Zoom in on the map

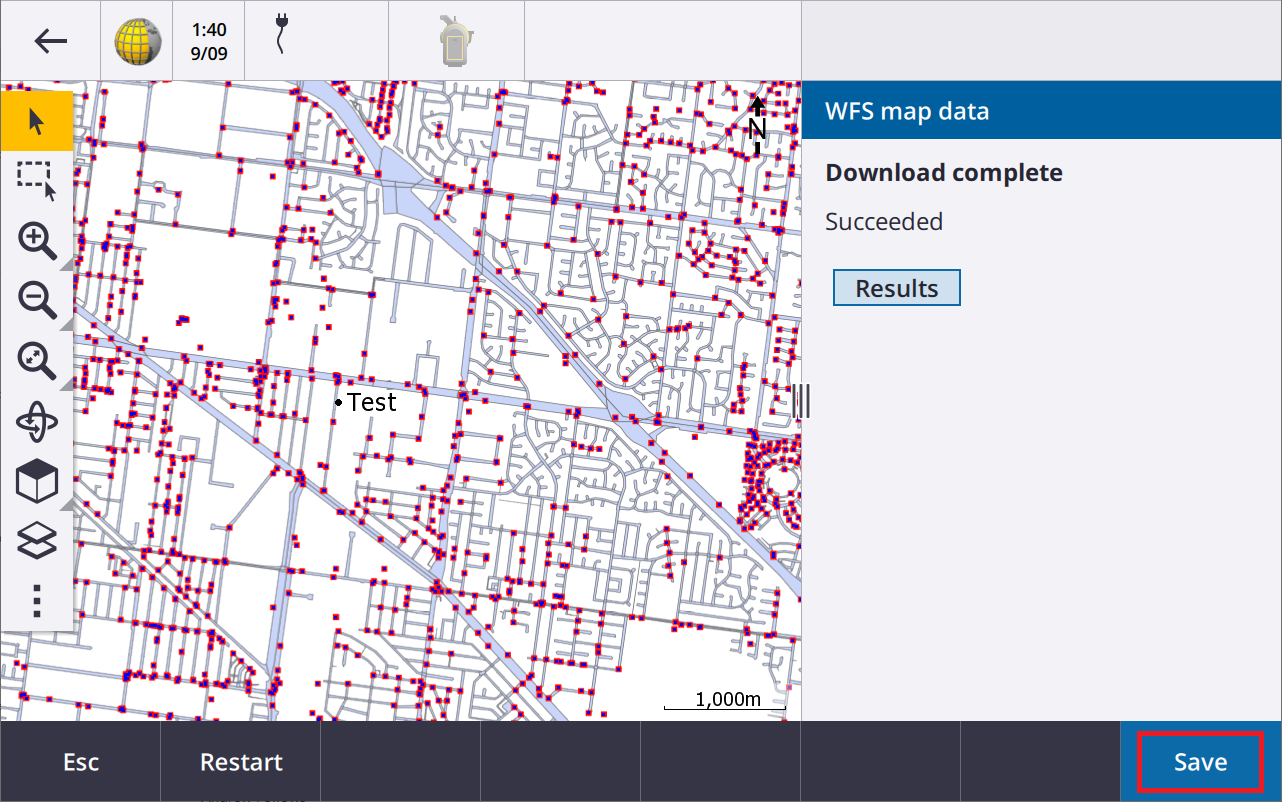pyautogui.click(x=37, y=241)
